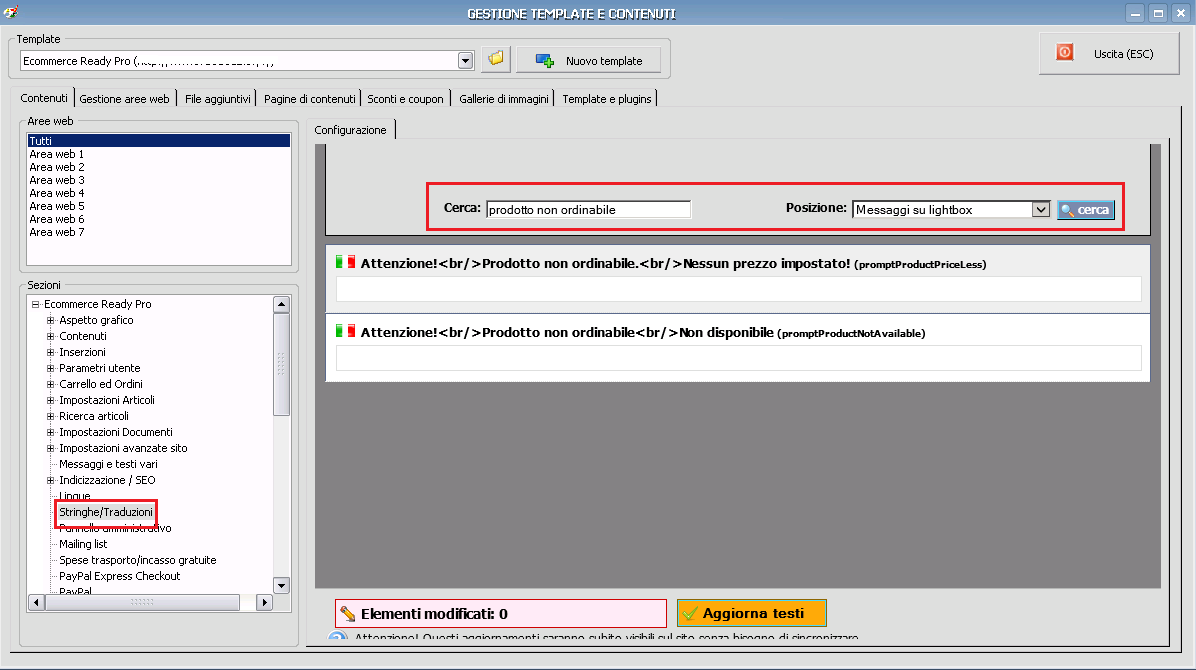Expand the Impostazioni Articoli node

tap(50, 400)
